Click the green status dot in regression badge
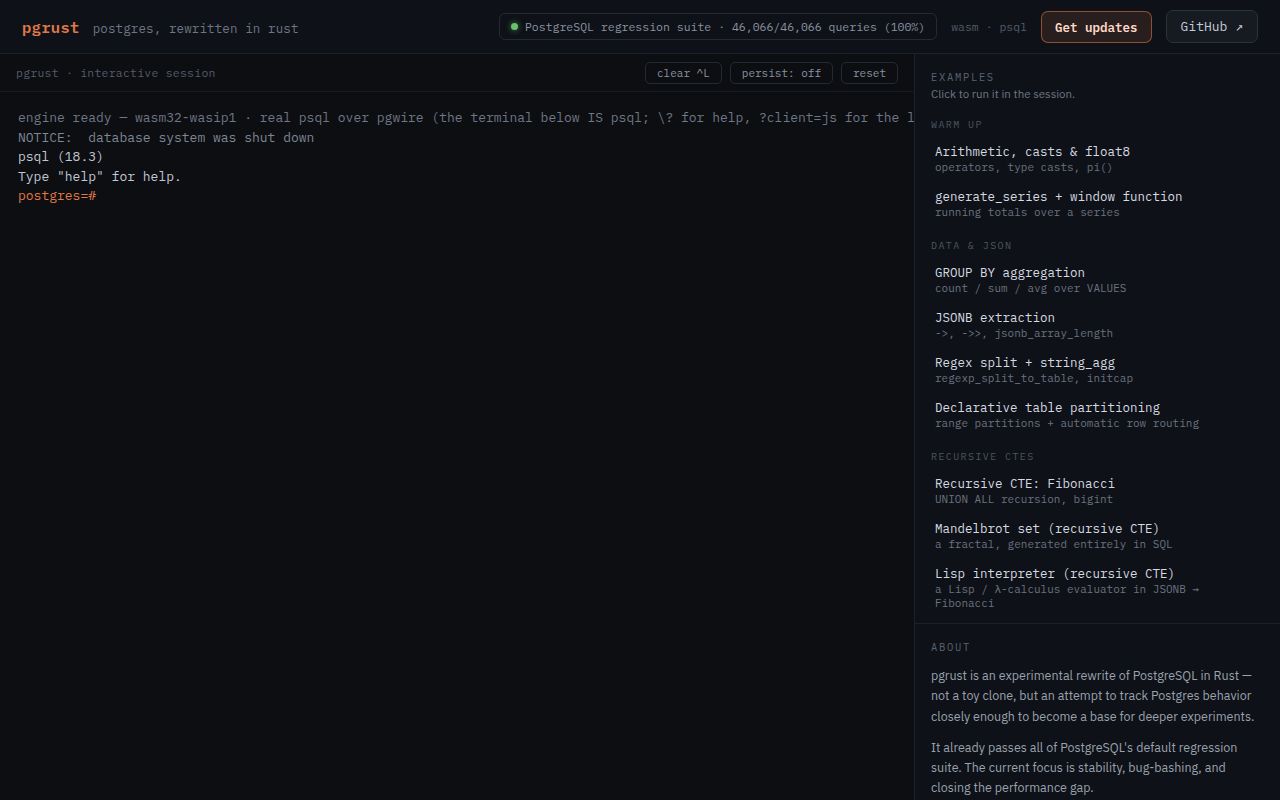 [x=515, y=27]
